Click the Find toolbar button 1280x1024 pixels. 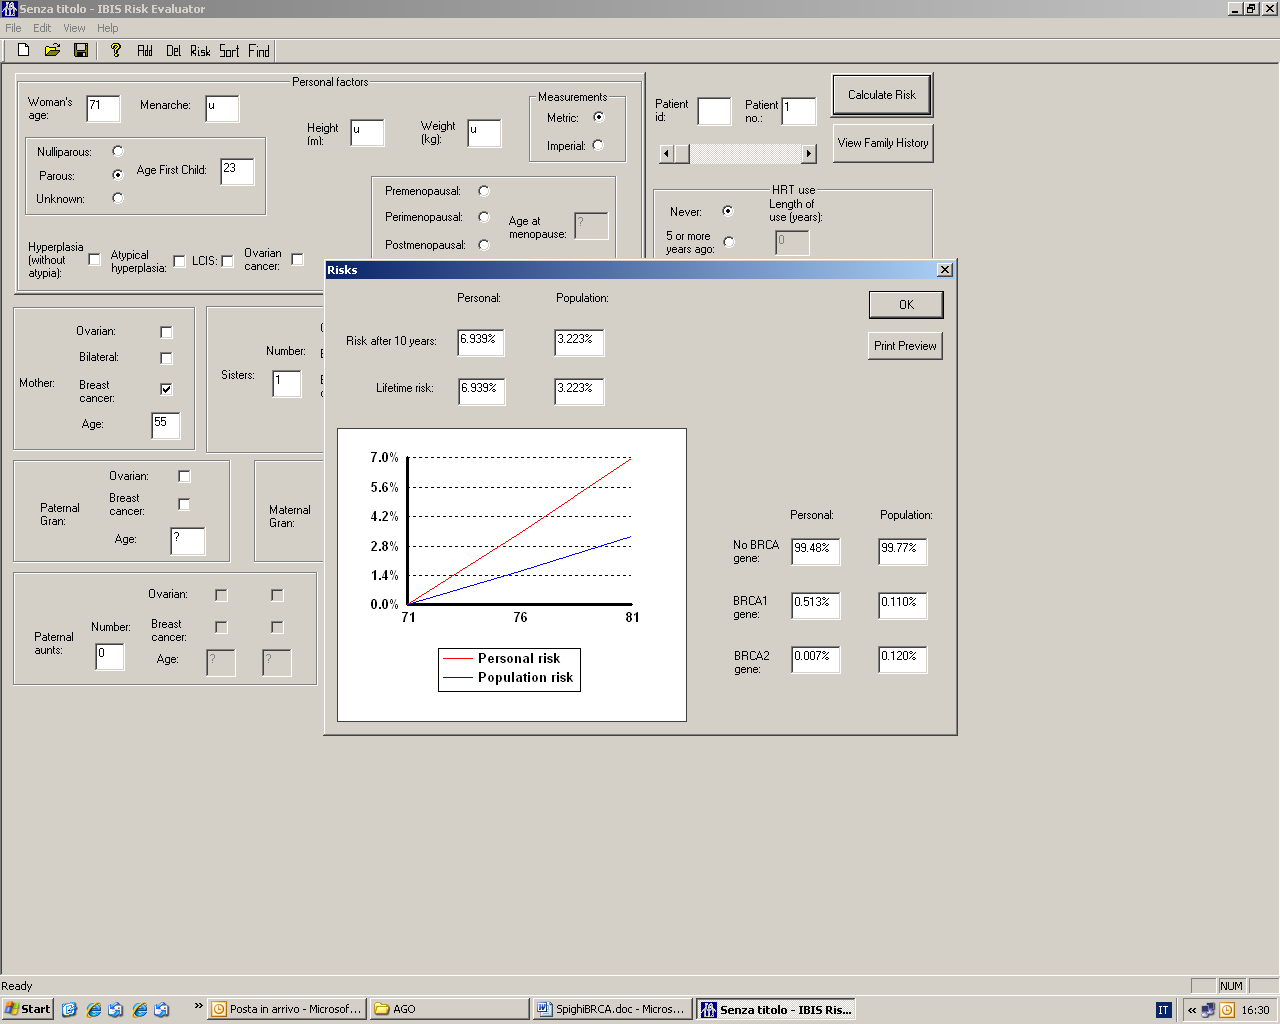[x=259, y=51]
